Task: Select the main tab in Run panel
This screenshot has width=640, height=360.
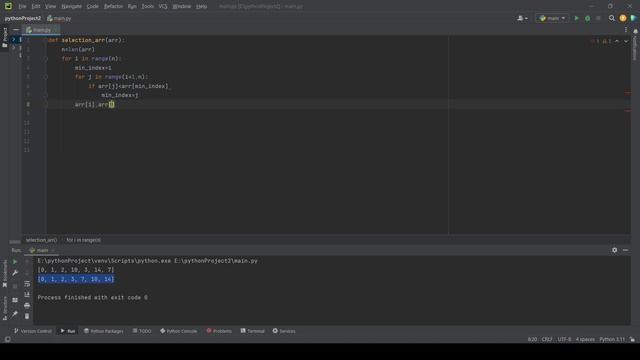Action: pyautogui.click(x=42, y=250)
